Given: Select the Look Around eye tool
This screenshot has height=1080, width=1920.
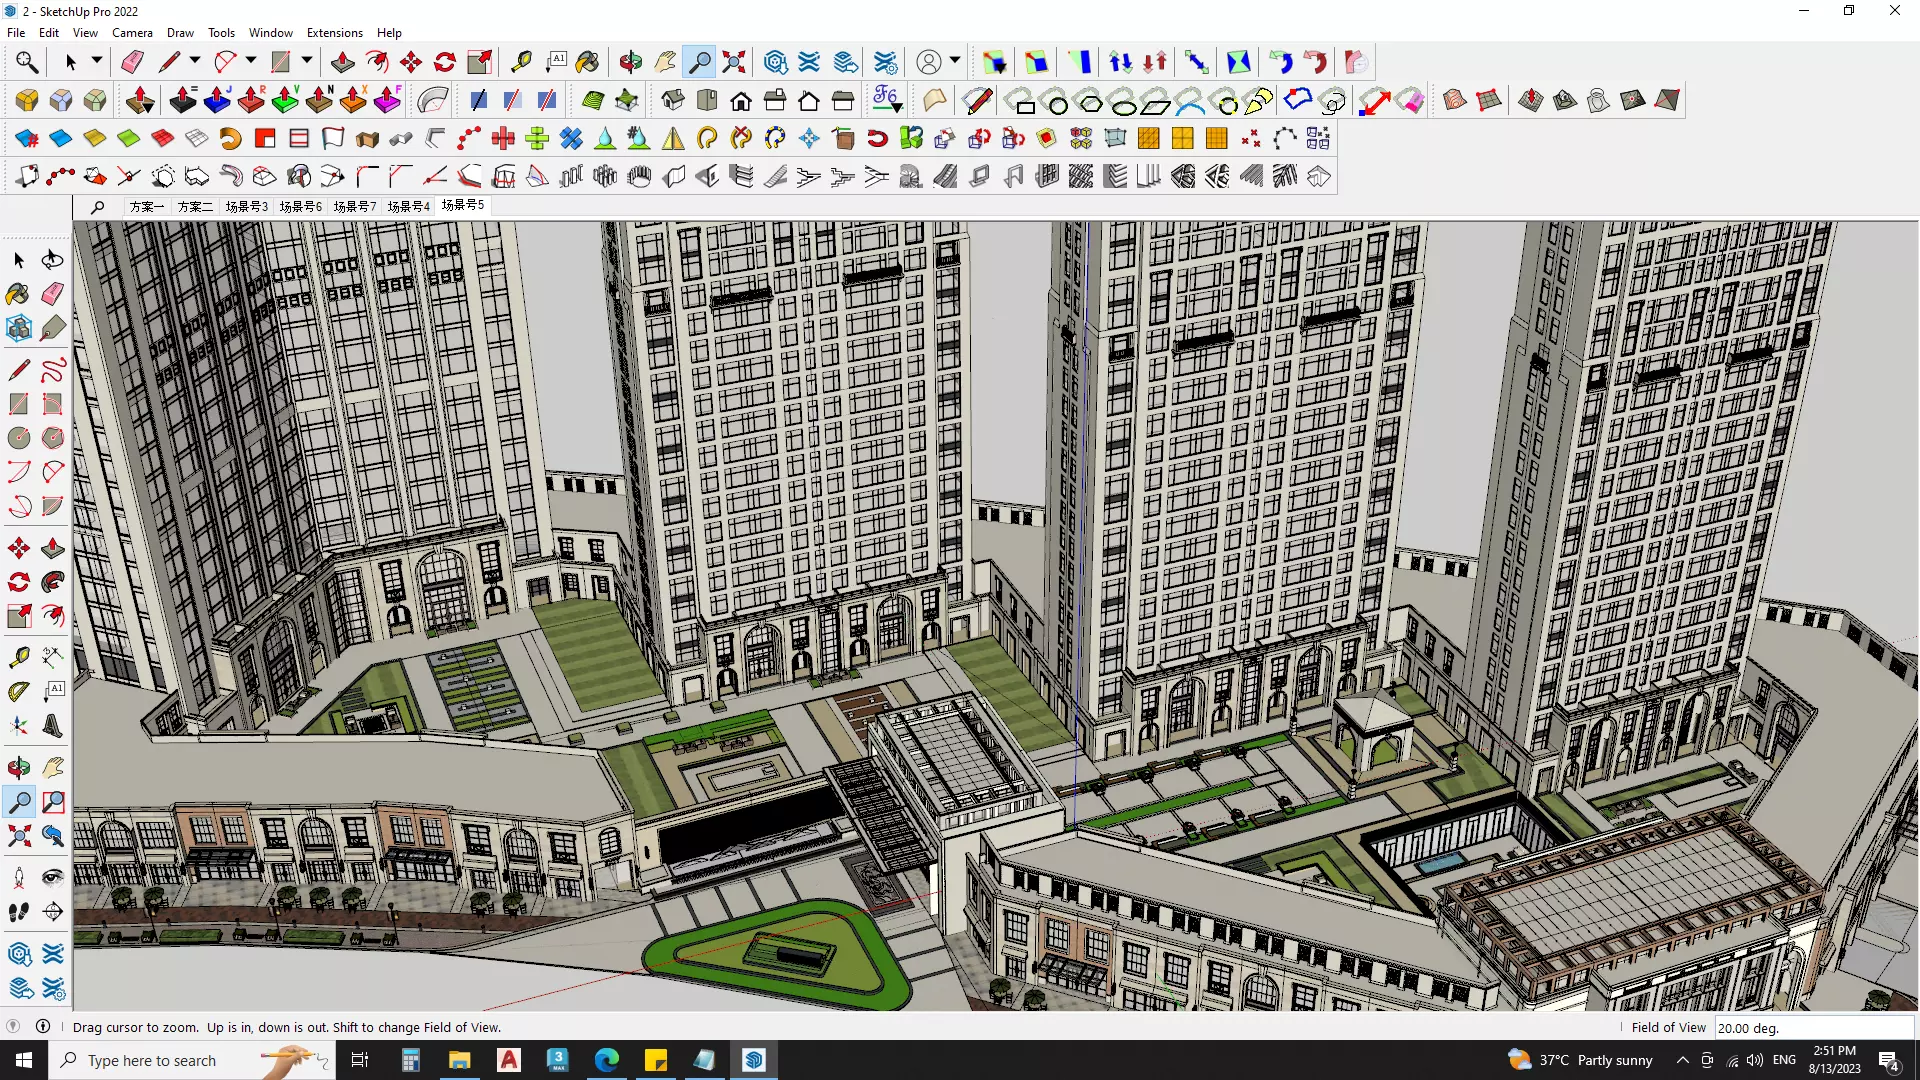Looking at the screenshot, I should pyautogui.click(x=53, y=878).
